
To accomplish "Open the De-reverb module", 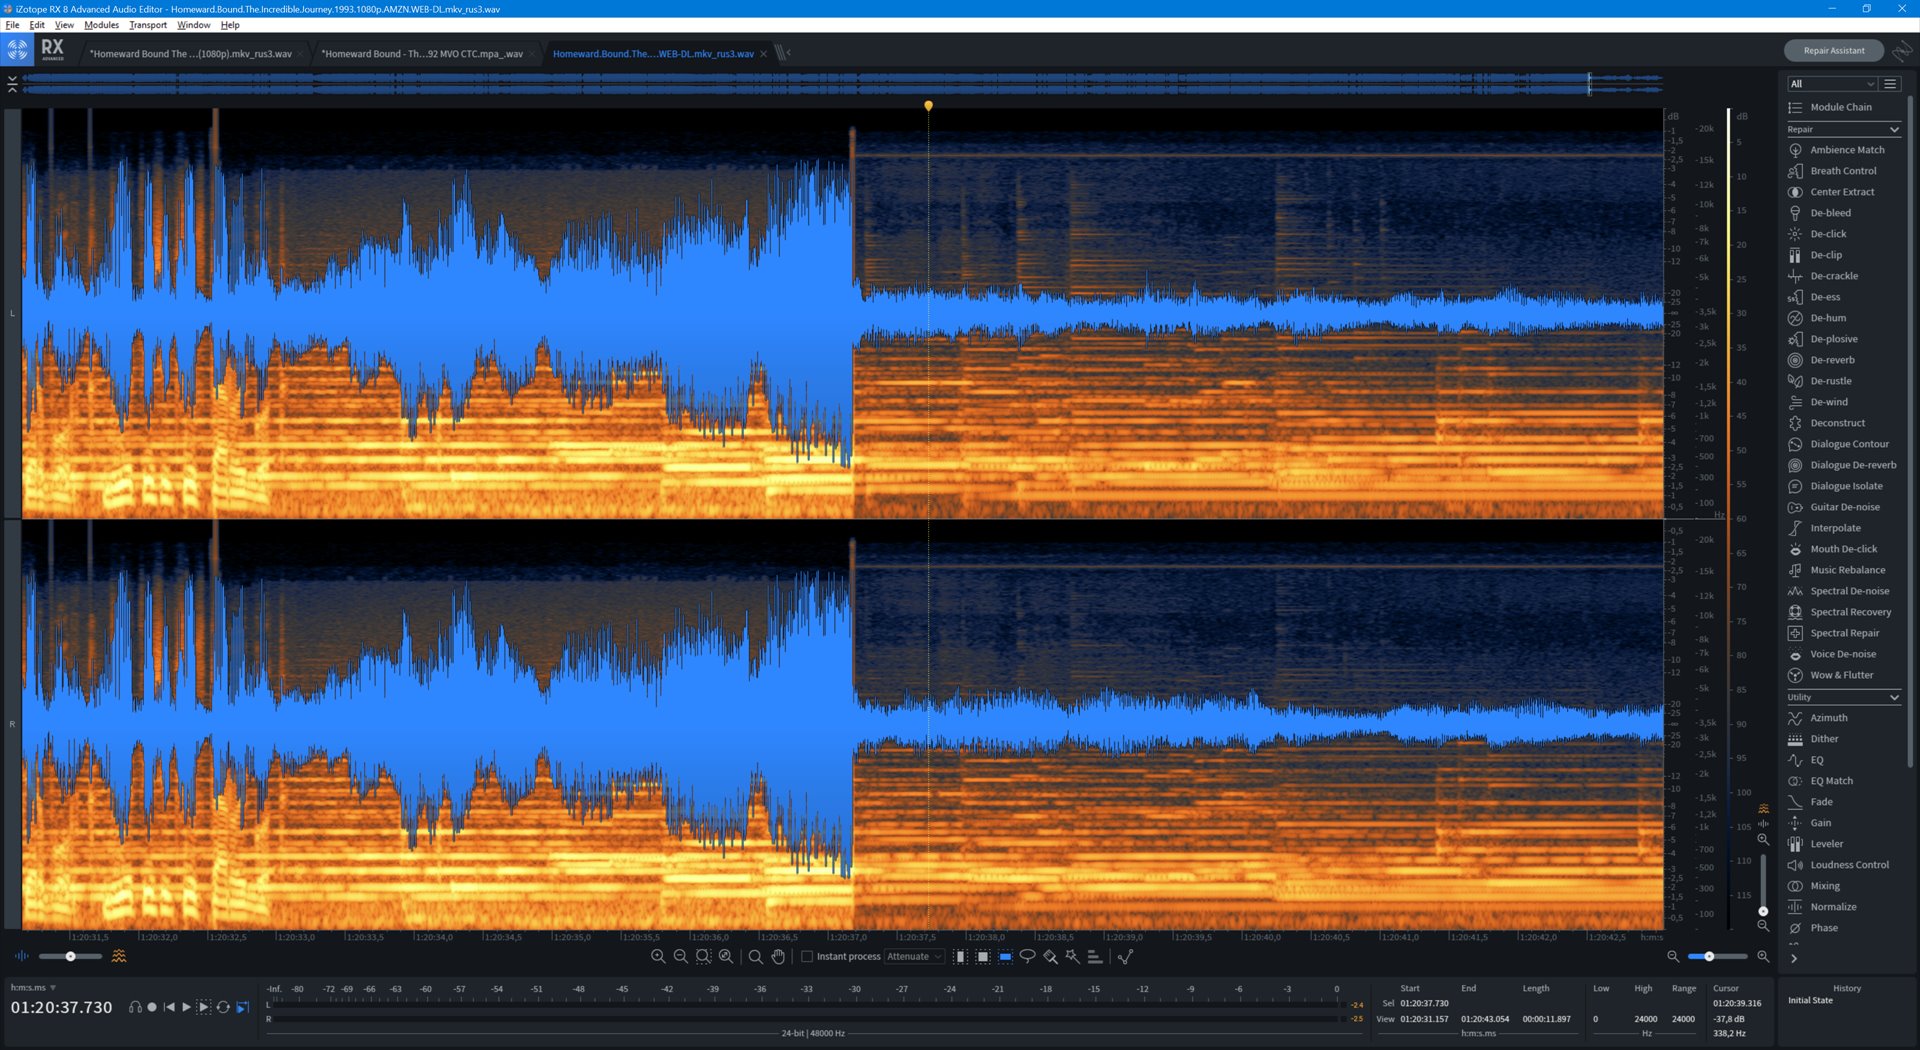I will click(1831, 360).
